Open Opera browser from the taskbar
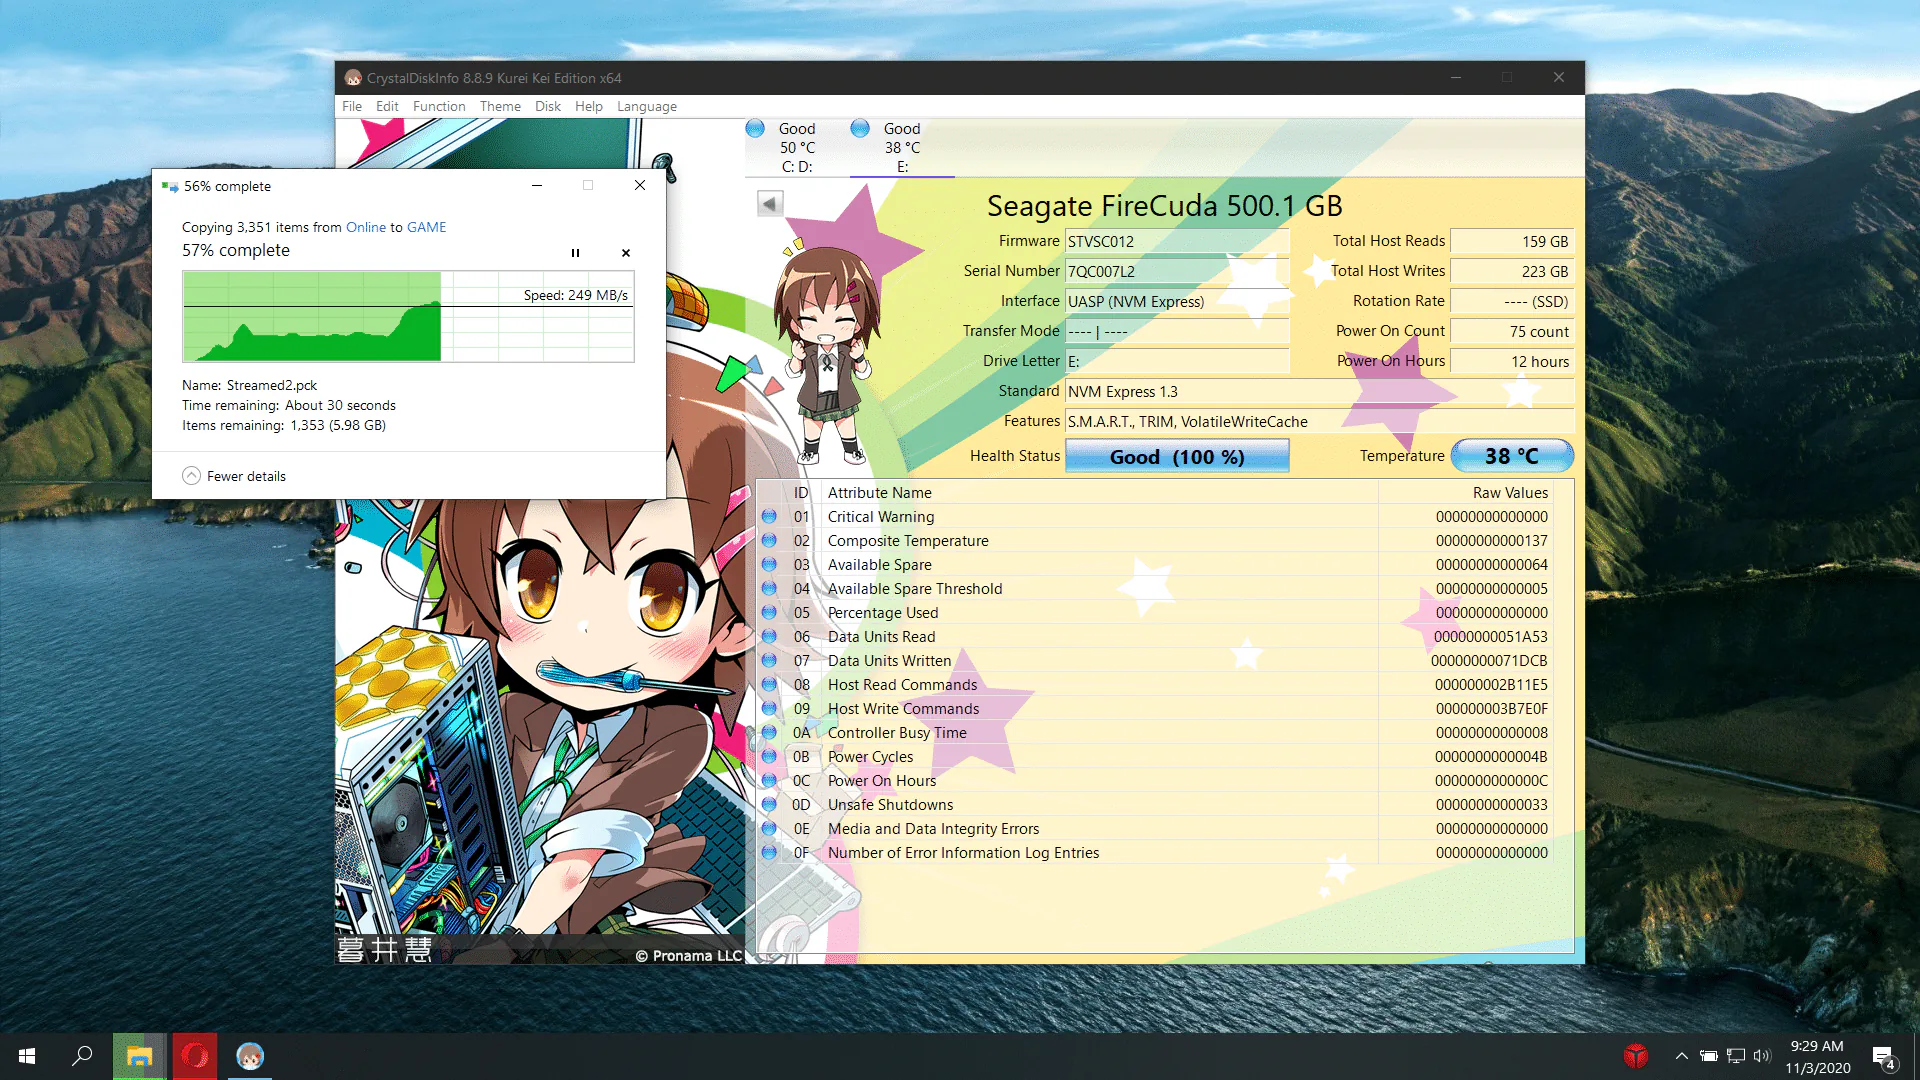1920x1080 pixels. (195, 1056)
